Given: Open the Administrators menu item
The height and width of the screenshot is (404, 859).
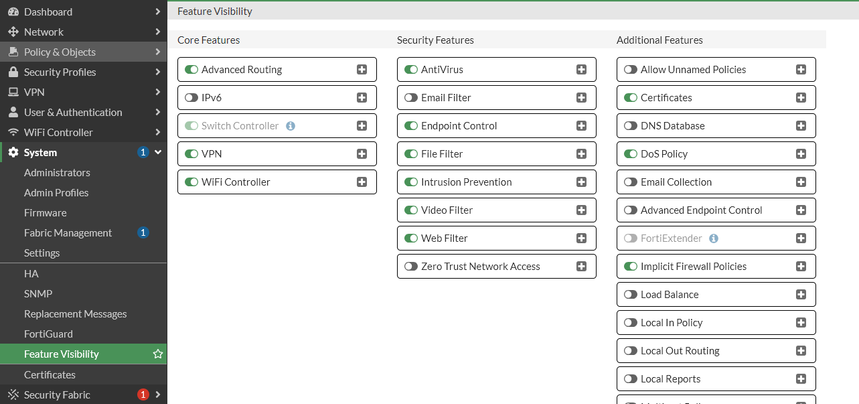Looking at the screenshot, I should coord(57,173).
